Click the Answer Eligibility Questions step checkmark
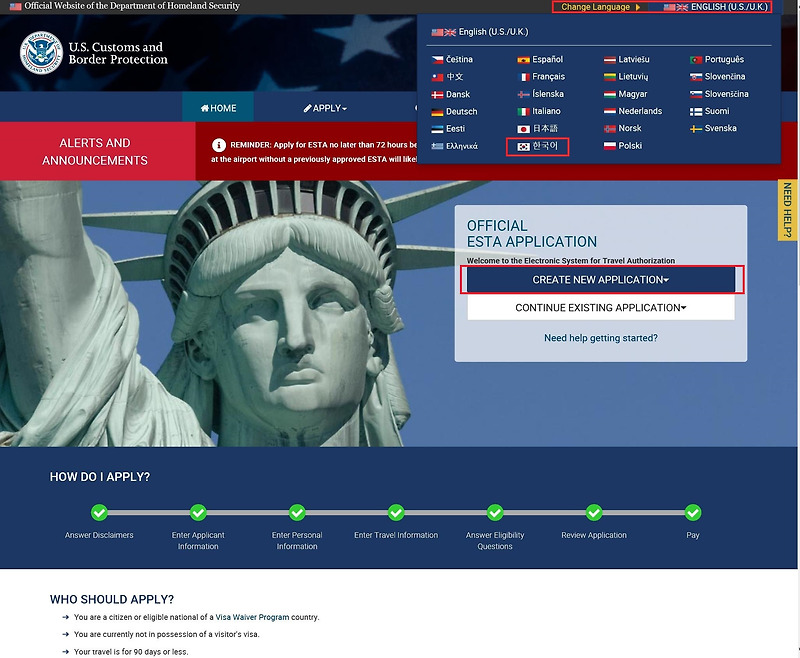 tap(495, 512)
